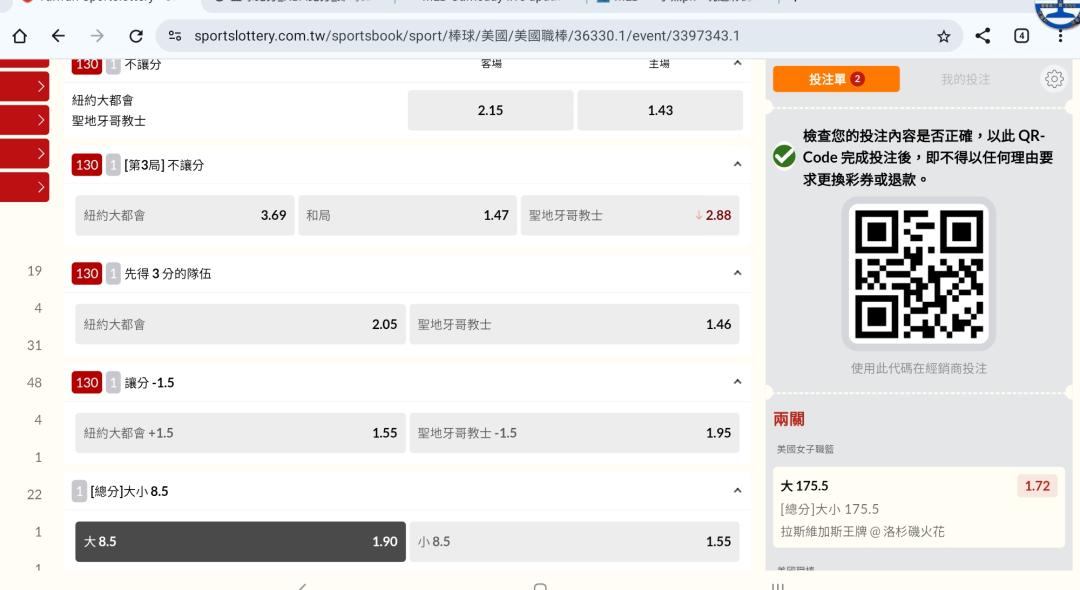Viewport: 1080px width, 590px height.
Task: Open bet slip settings gear
Action: point(1054,79)
